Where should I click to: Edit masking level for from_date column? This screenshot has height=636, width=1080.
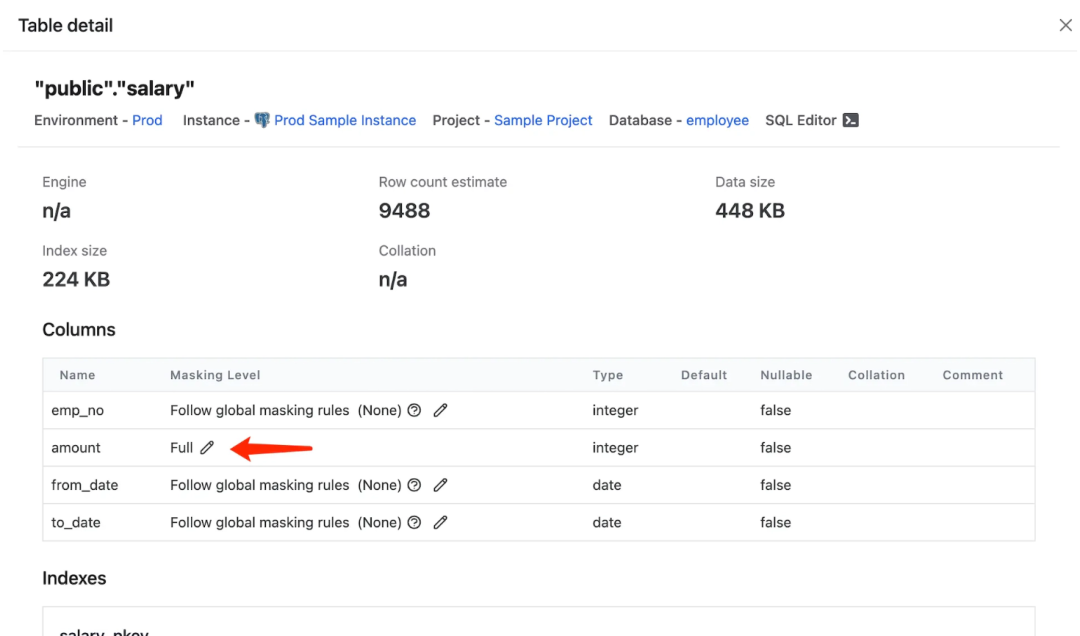pos(440,485)
